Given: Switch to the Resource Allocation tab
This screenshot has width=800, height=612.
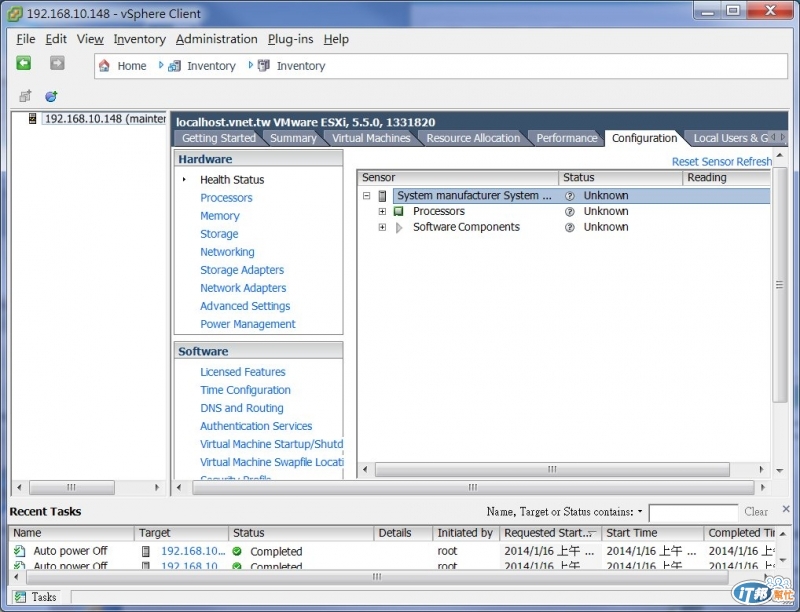Looking at the screenshot, I should (x=473, y=138).
